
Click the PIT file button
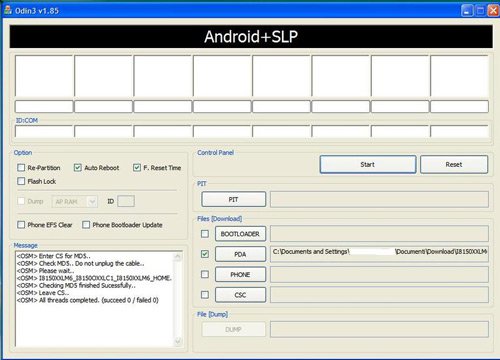pos(234,199)
